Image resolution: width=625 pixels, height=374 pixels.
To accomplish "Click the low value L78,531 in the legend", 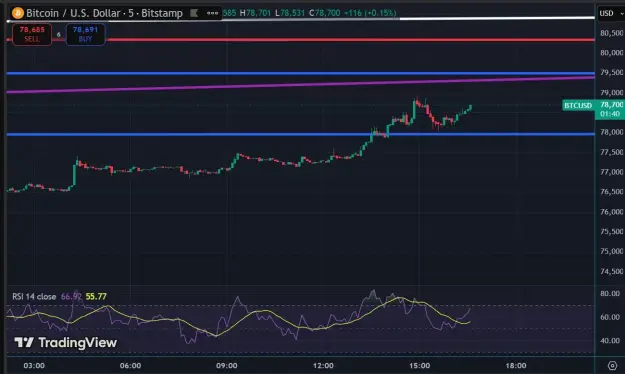I will coord(290,13).
